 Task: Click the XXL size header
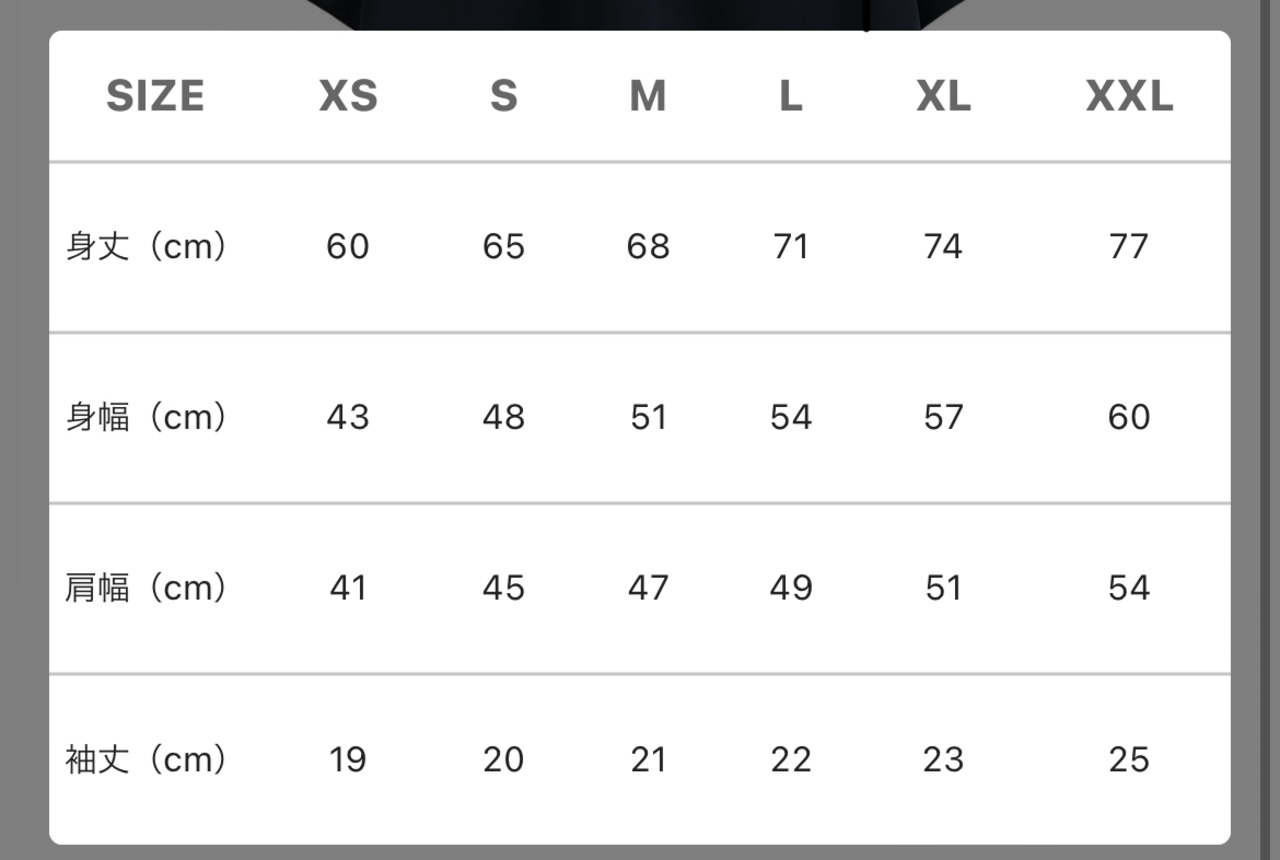tap(1129, 96)
